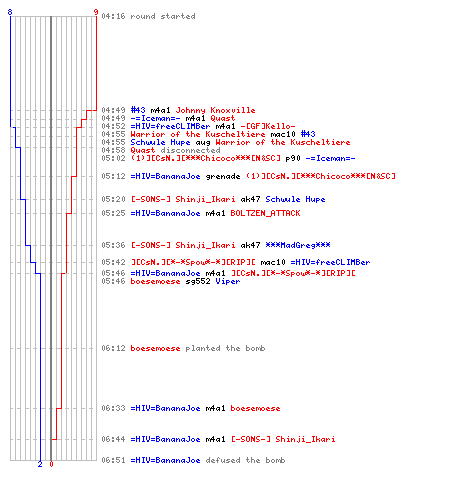The height and width of the screenshot is (500, 450).
Task: Select the BOLTZEN_ATTACK victim name
Action: (x=265, y=213)
